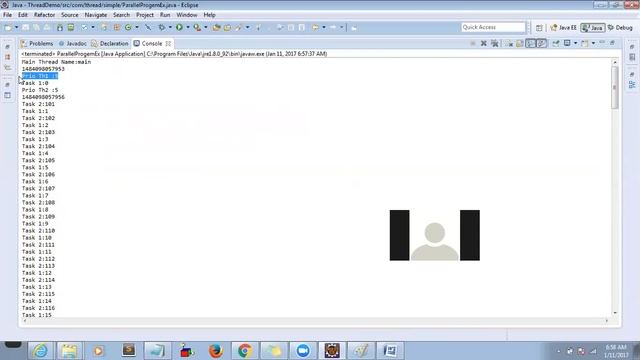
Task: Open the Project menu
Action: [145, 15]
